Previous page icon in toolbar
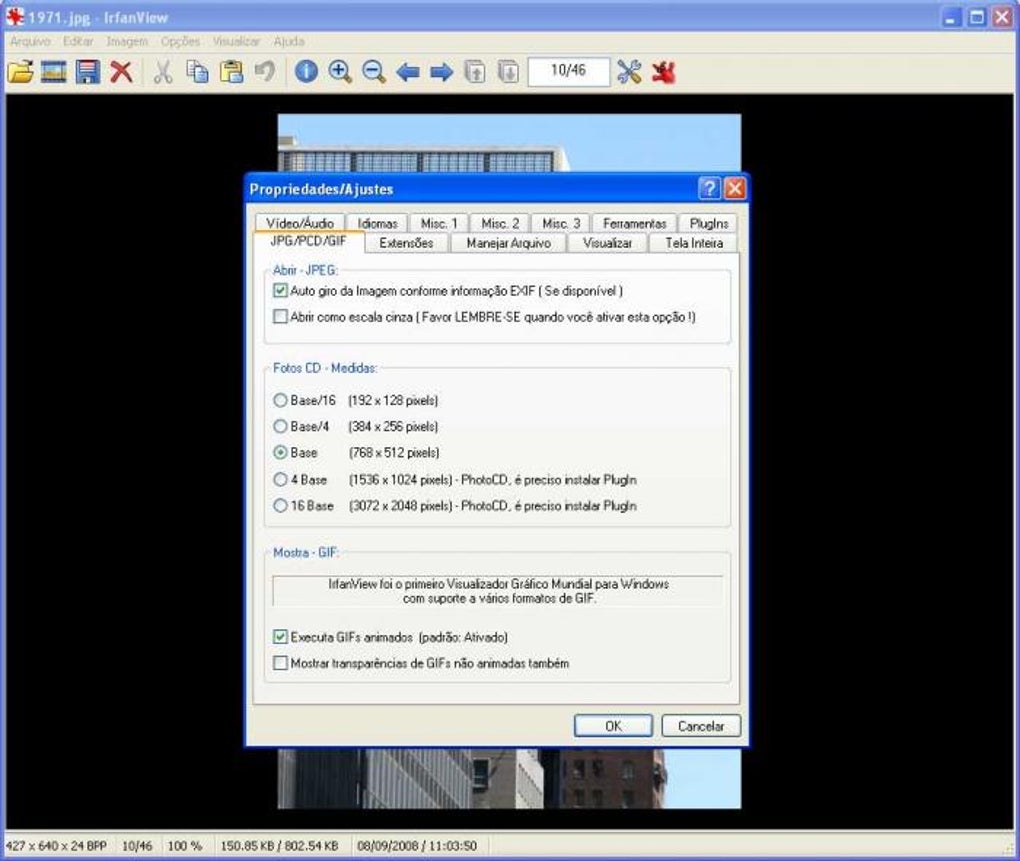The image size is (1020, 861). pos(475,71)
